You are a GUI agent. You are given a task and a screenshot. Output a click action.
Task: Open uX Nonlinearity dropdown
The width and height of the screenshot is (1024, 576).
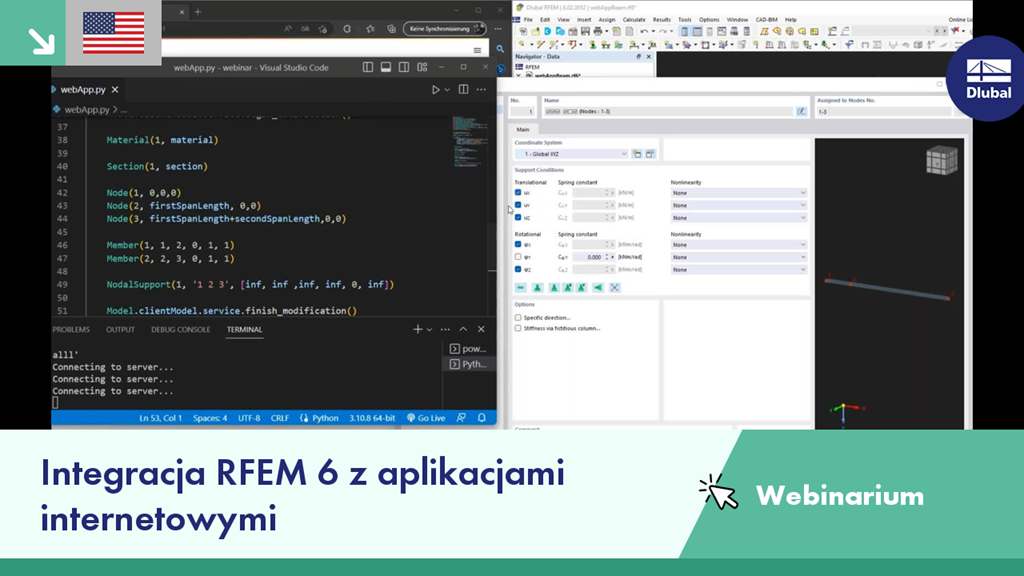(x=739, y=193)
